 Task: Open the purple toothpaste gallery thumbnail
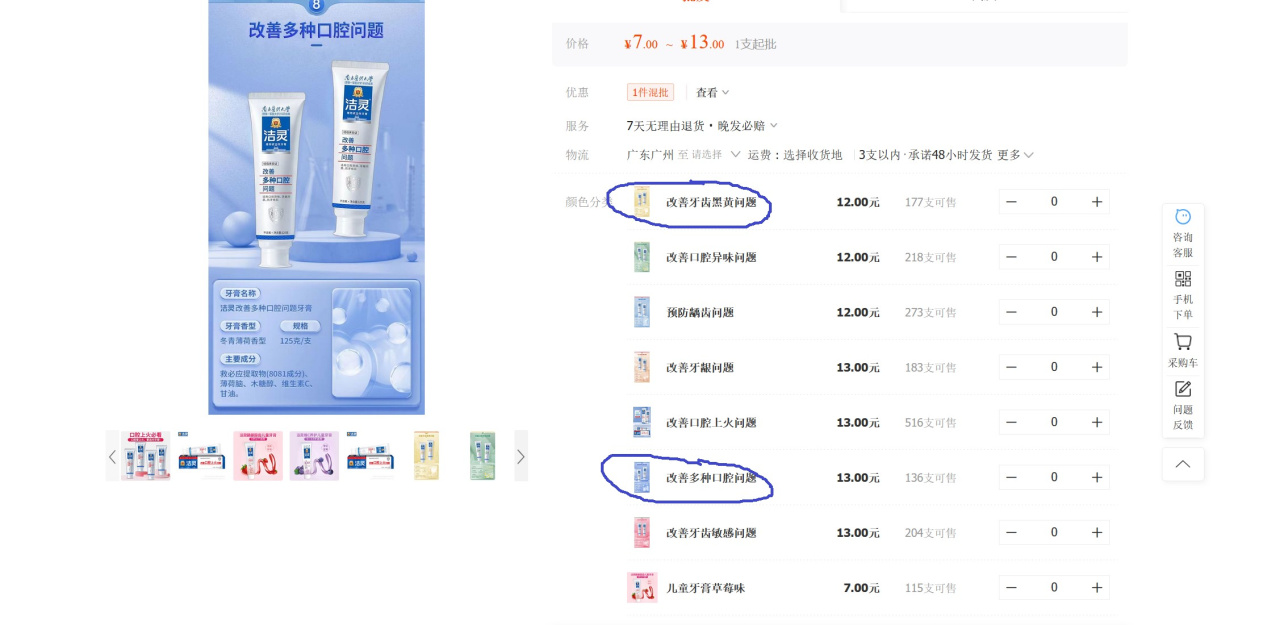click(x=314, y=456)
